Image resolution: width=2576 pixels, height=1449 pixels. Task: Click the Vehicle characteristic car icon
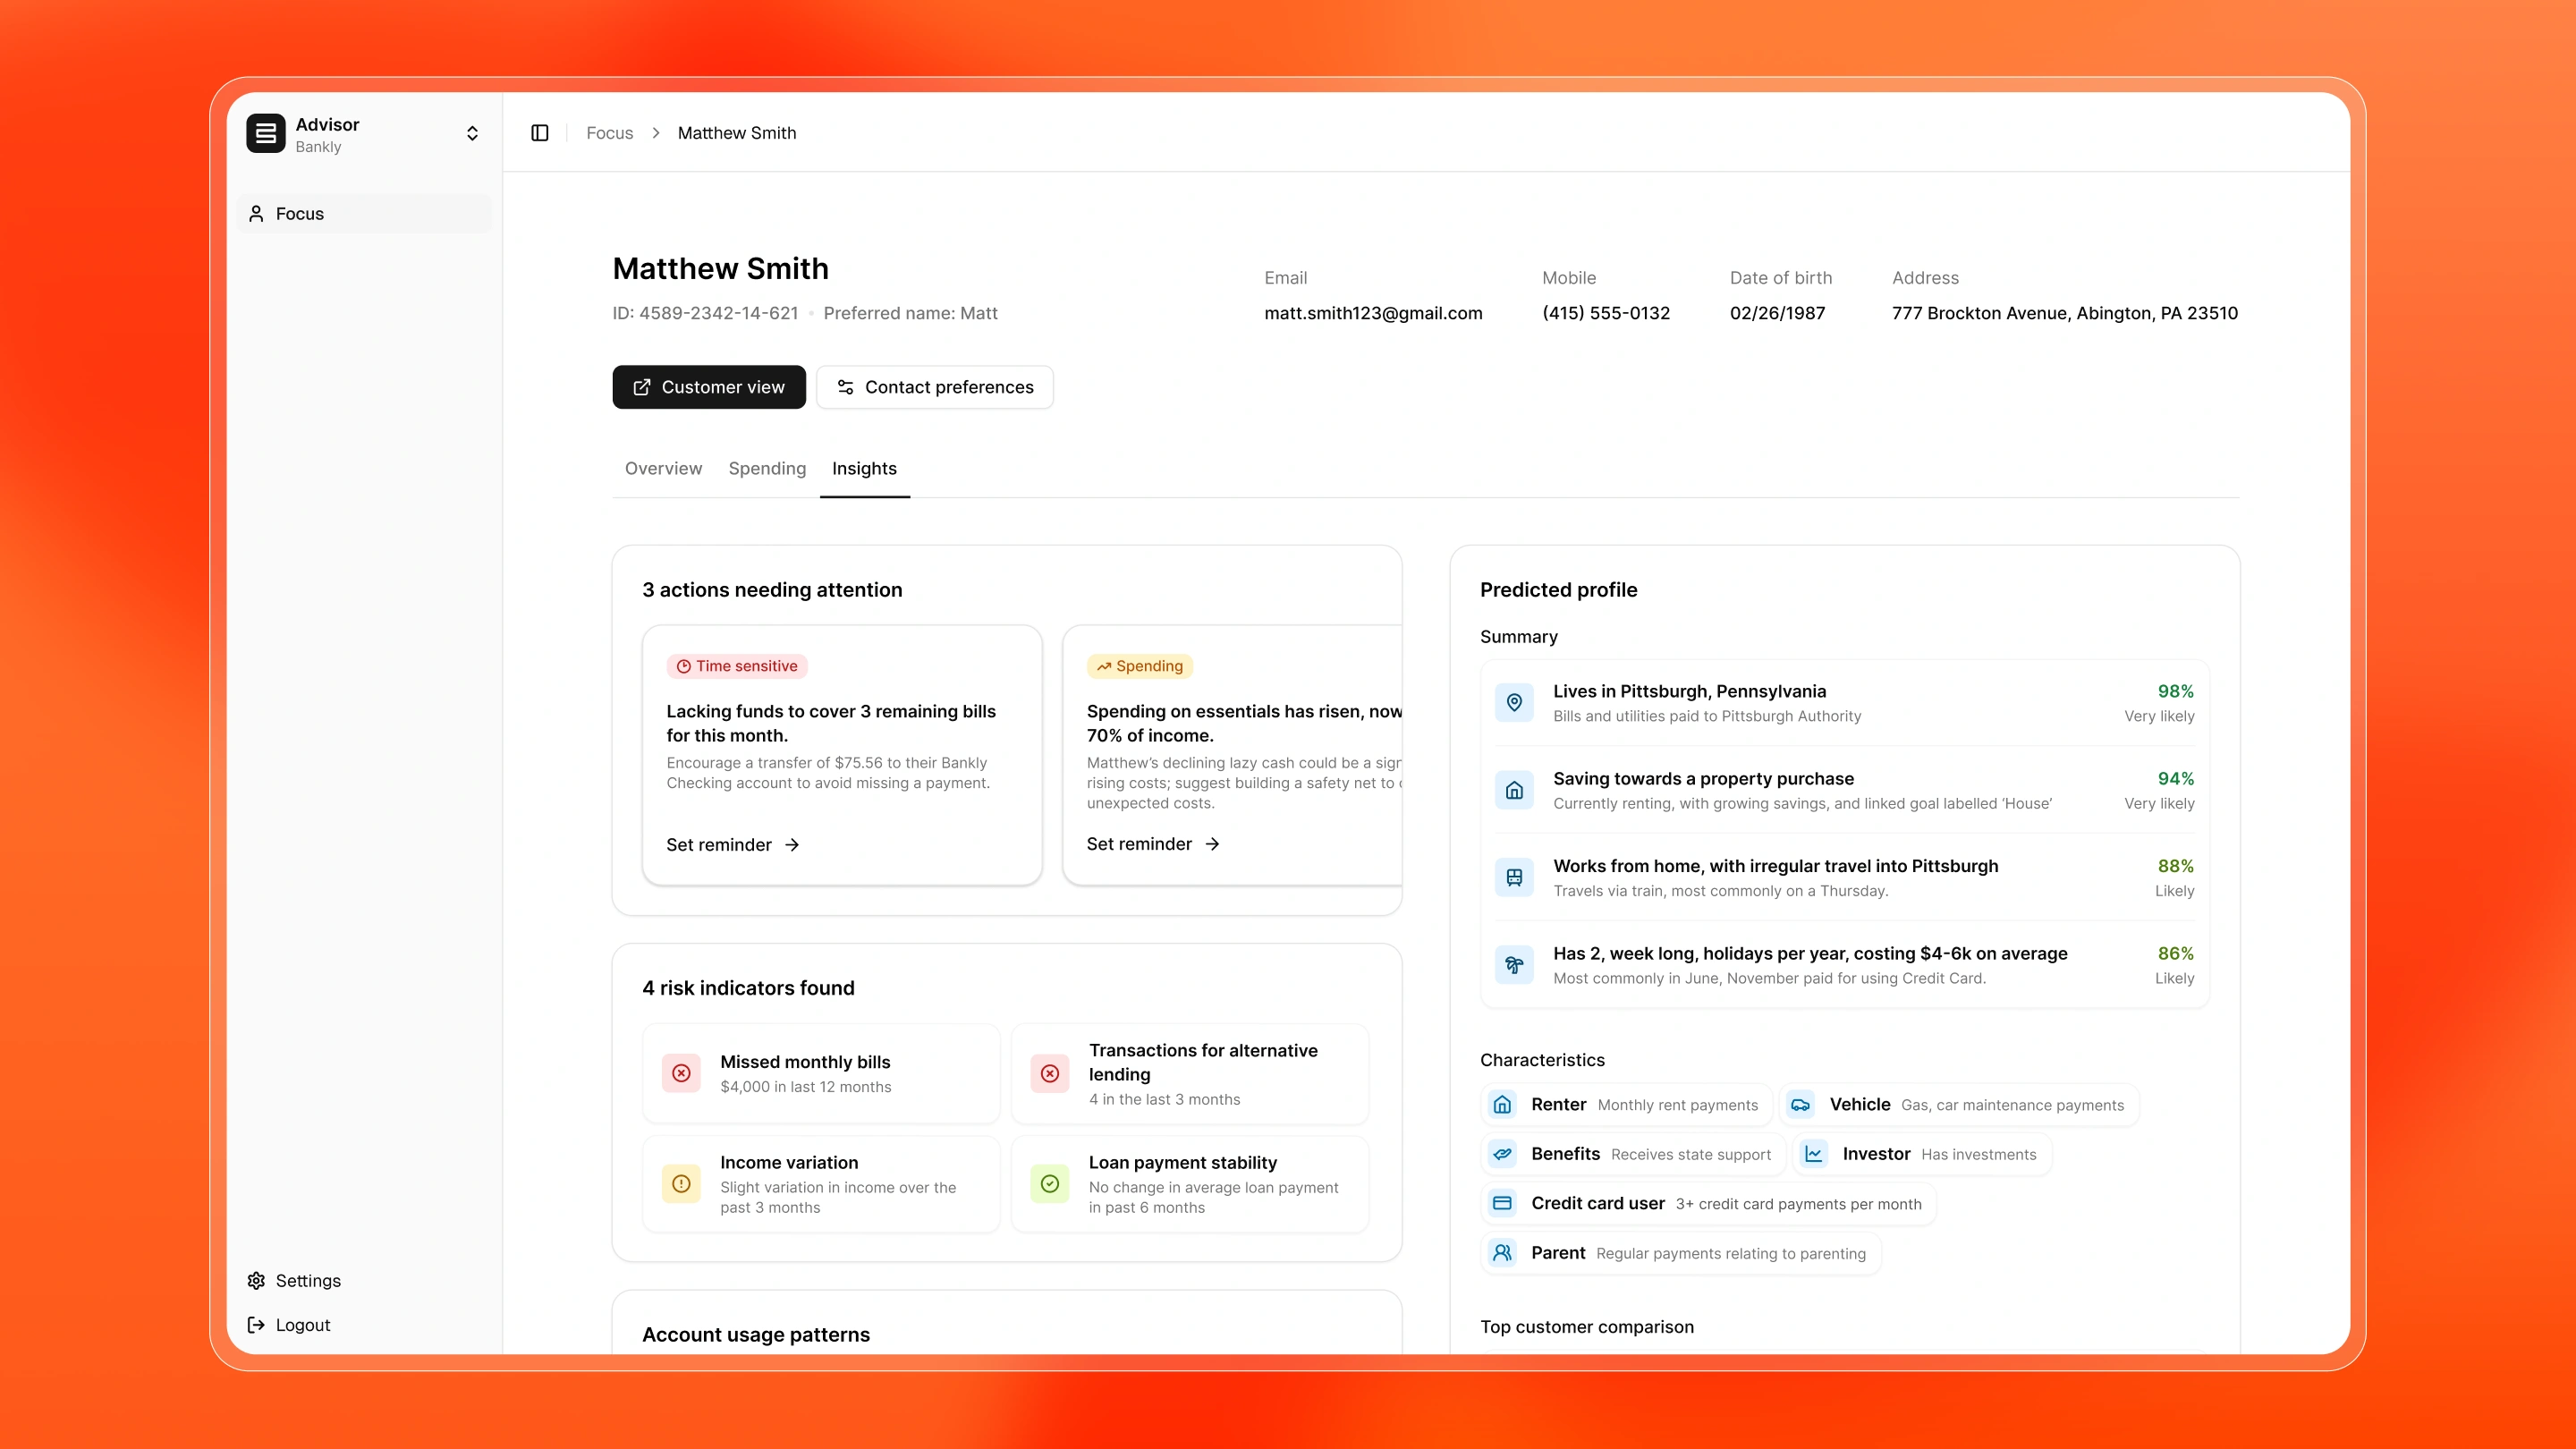(x=1800, y=1105)
